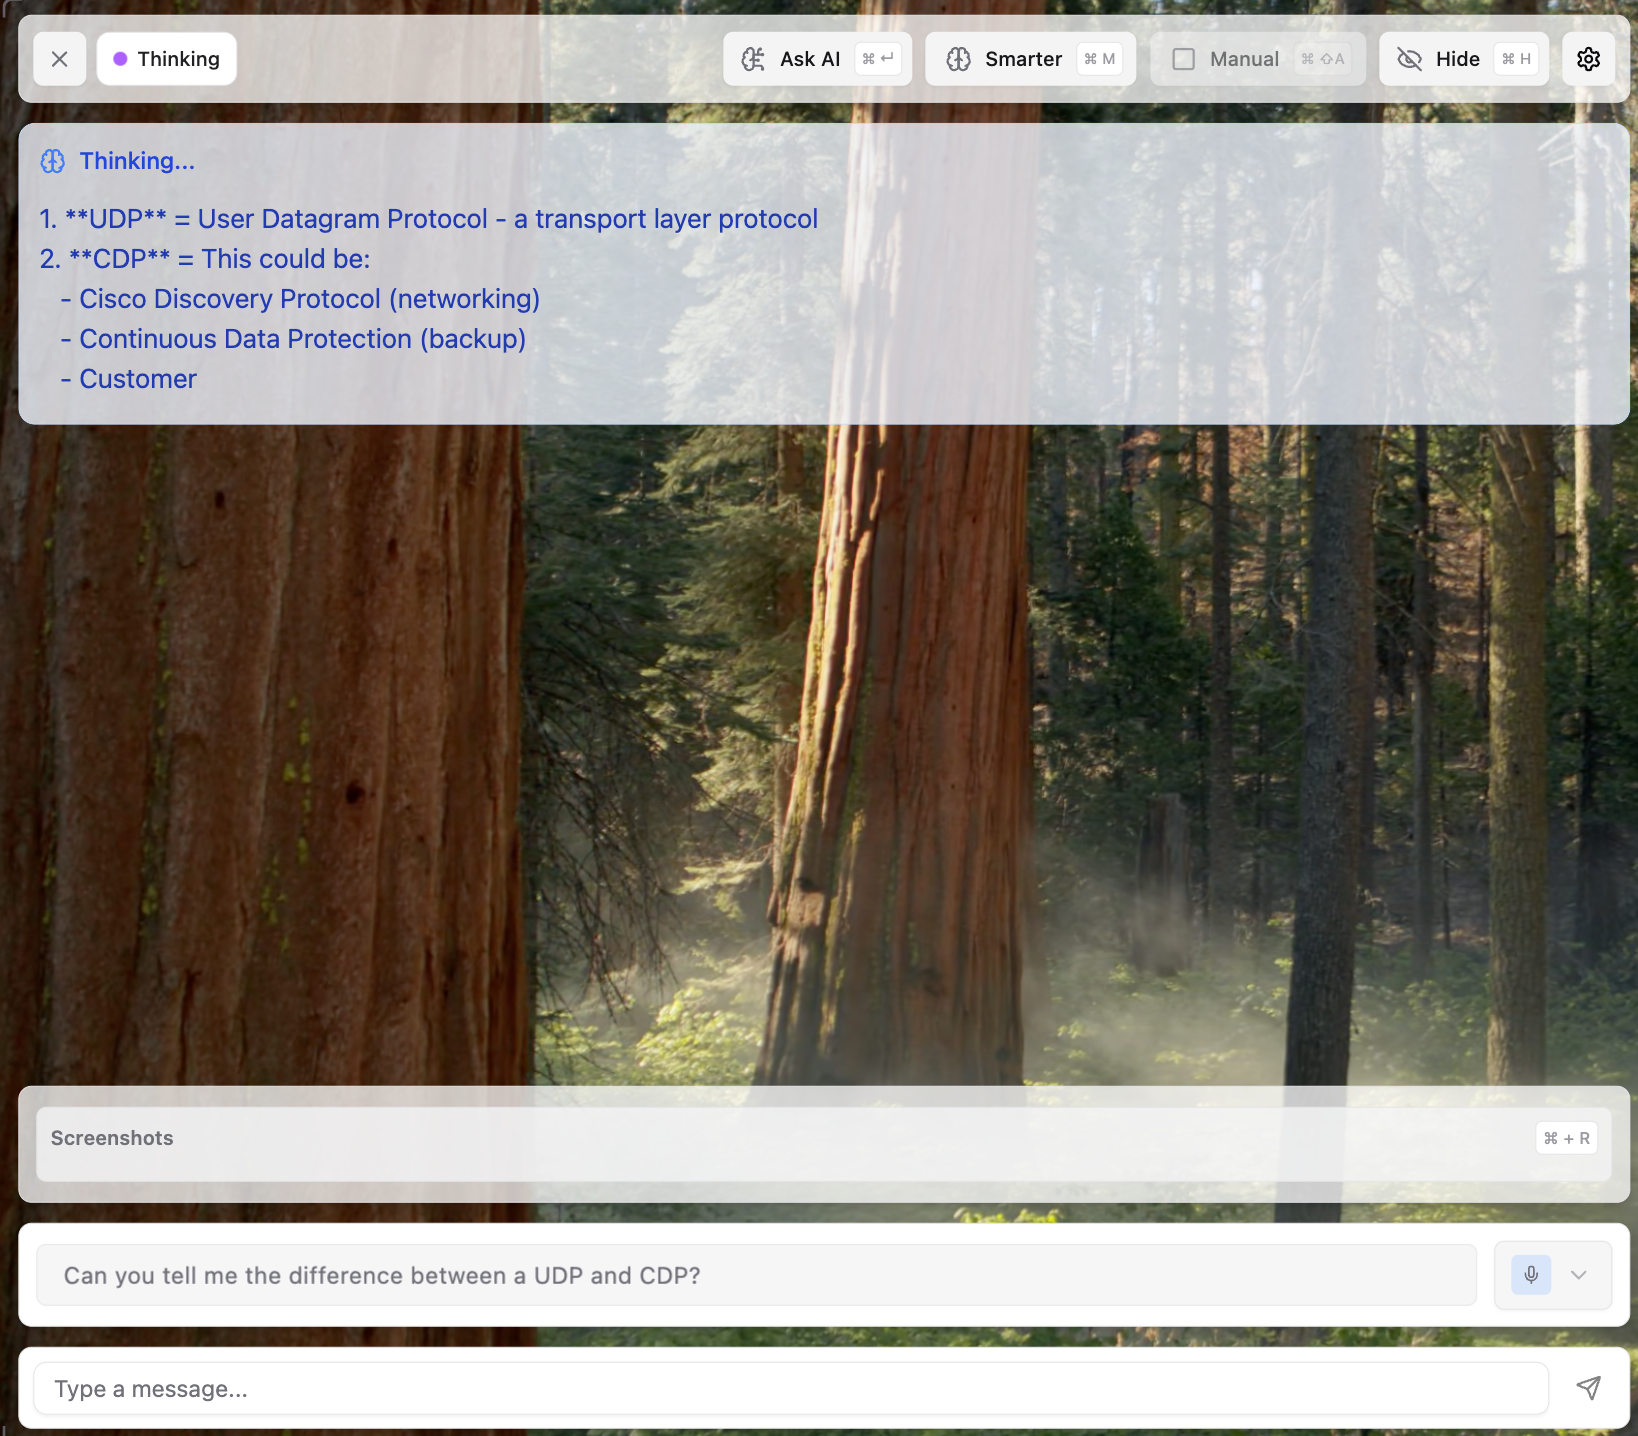The image size is (1638, 1436).
Task: Click the X icon to close the overlay
Action: tap(59, 58)
